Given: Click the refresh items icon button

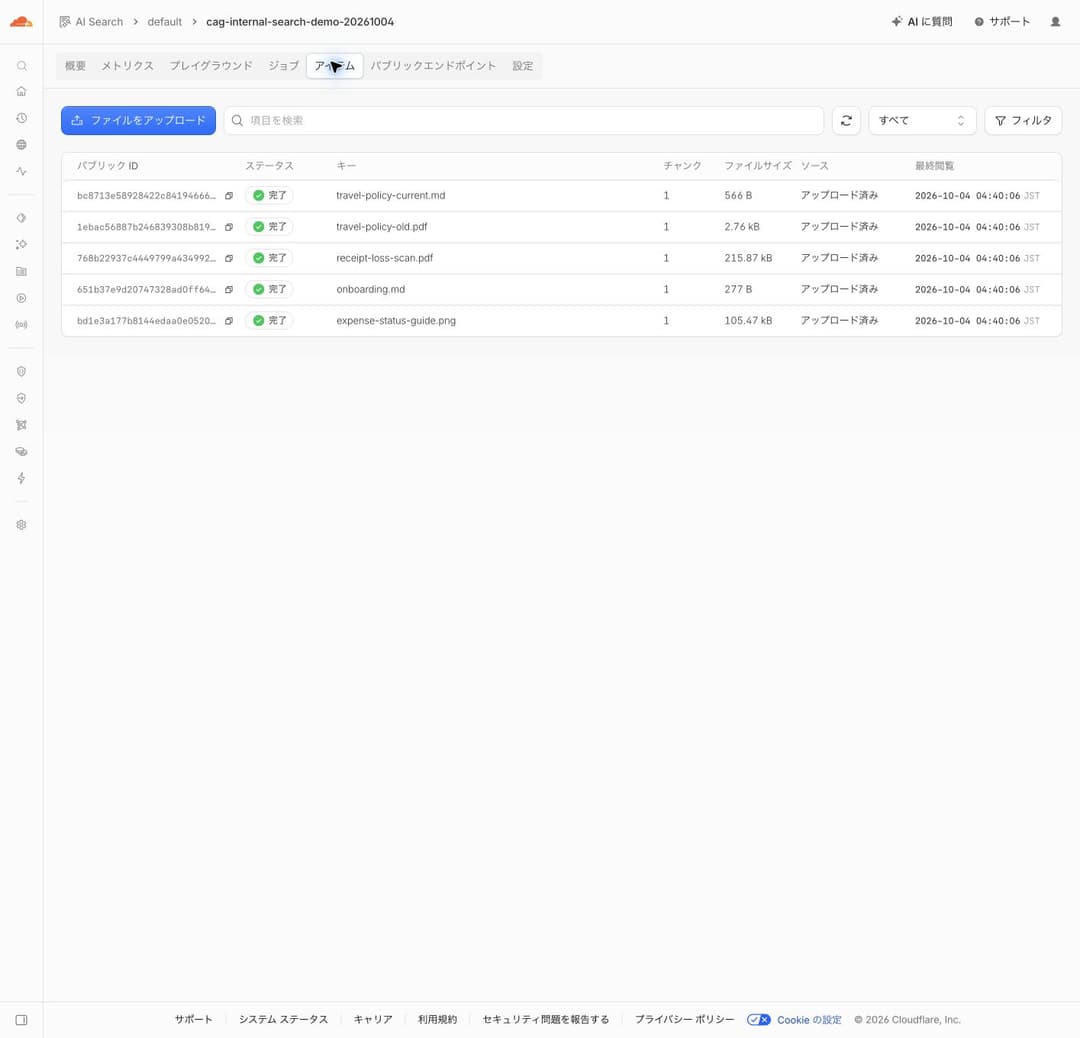Looking at the screenshot, I should (x=847, y=121).
